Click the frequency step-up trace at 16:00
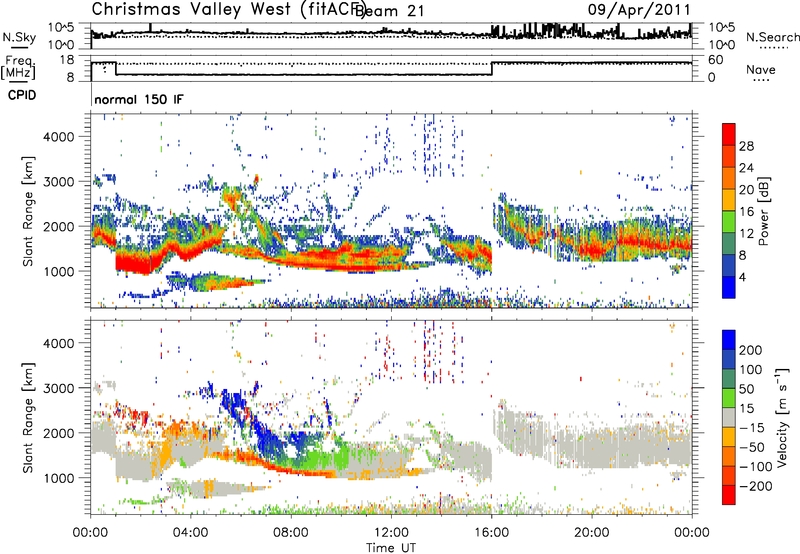The width and height of the screenshot is (800, 554). [x=492, y=68]
